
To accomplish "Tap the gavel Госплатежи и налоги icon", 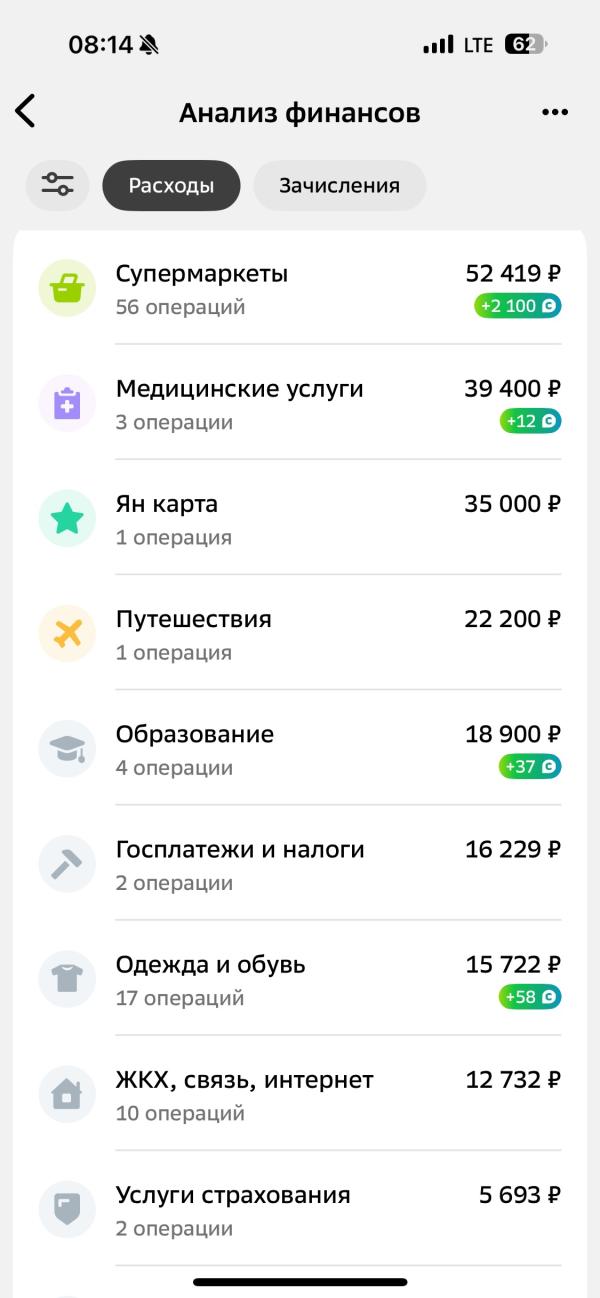I will (x=67, y=864).
